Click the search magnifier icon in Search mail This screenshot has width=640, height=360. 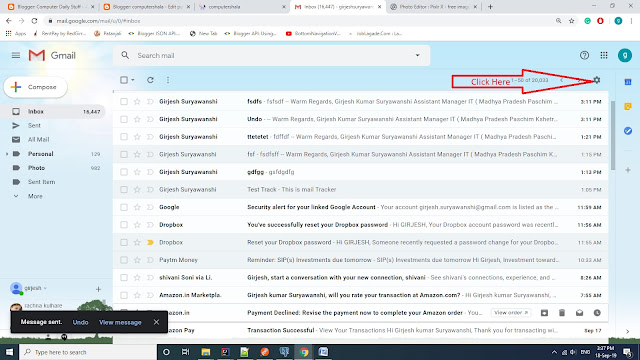coord(125,55)
